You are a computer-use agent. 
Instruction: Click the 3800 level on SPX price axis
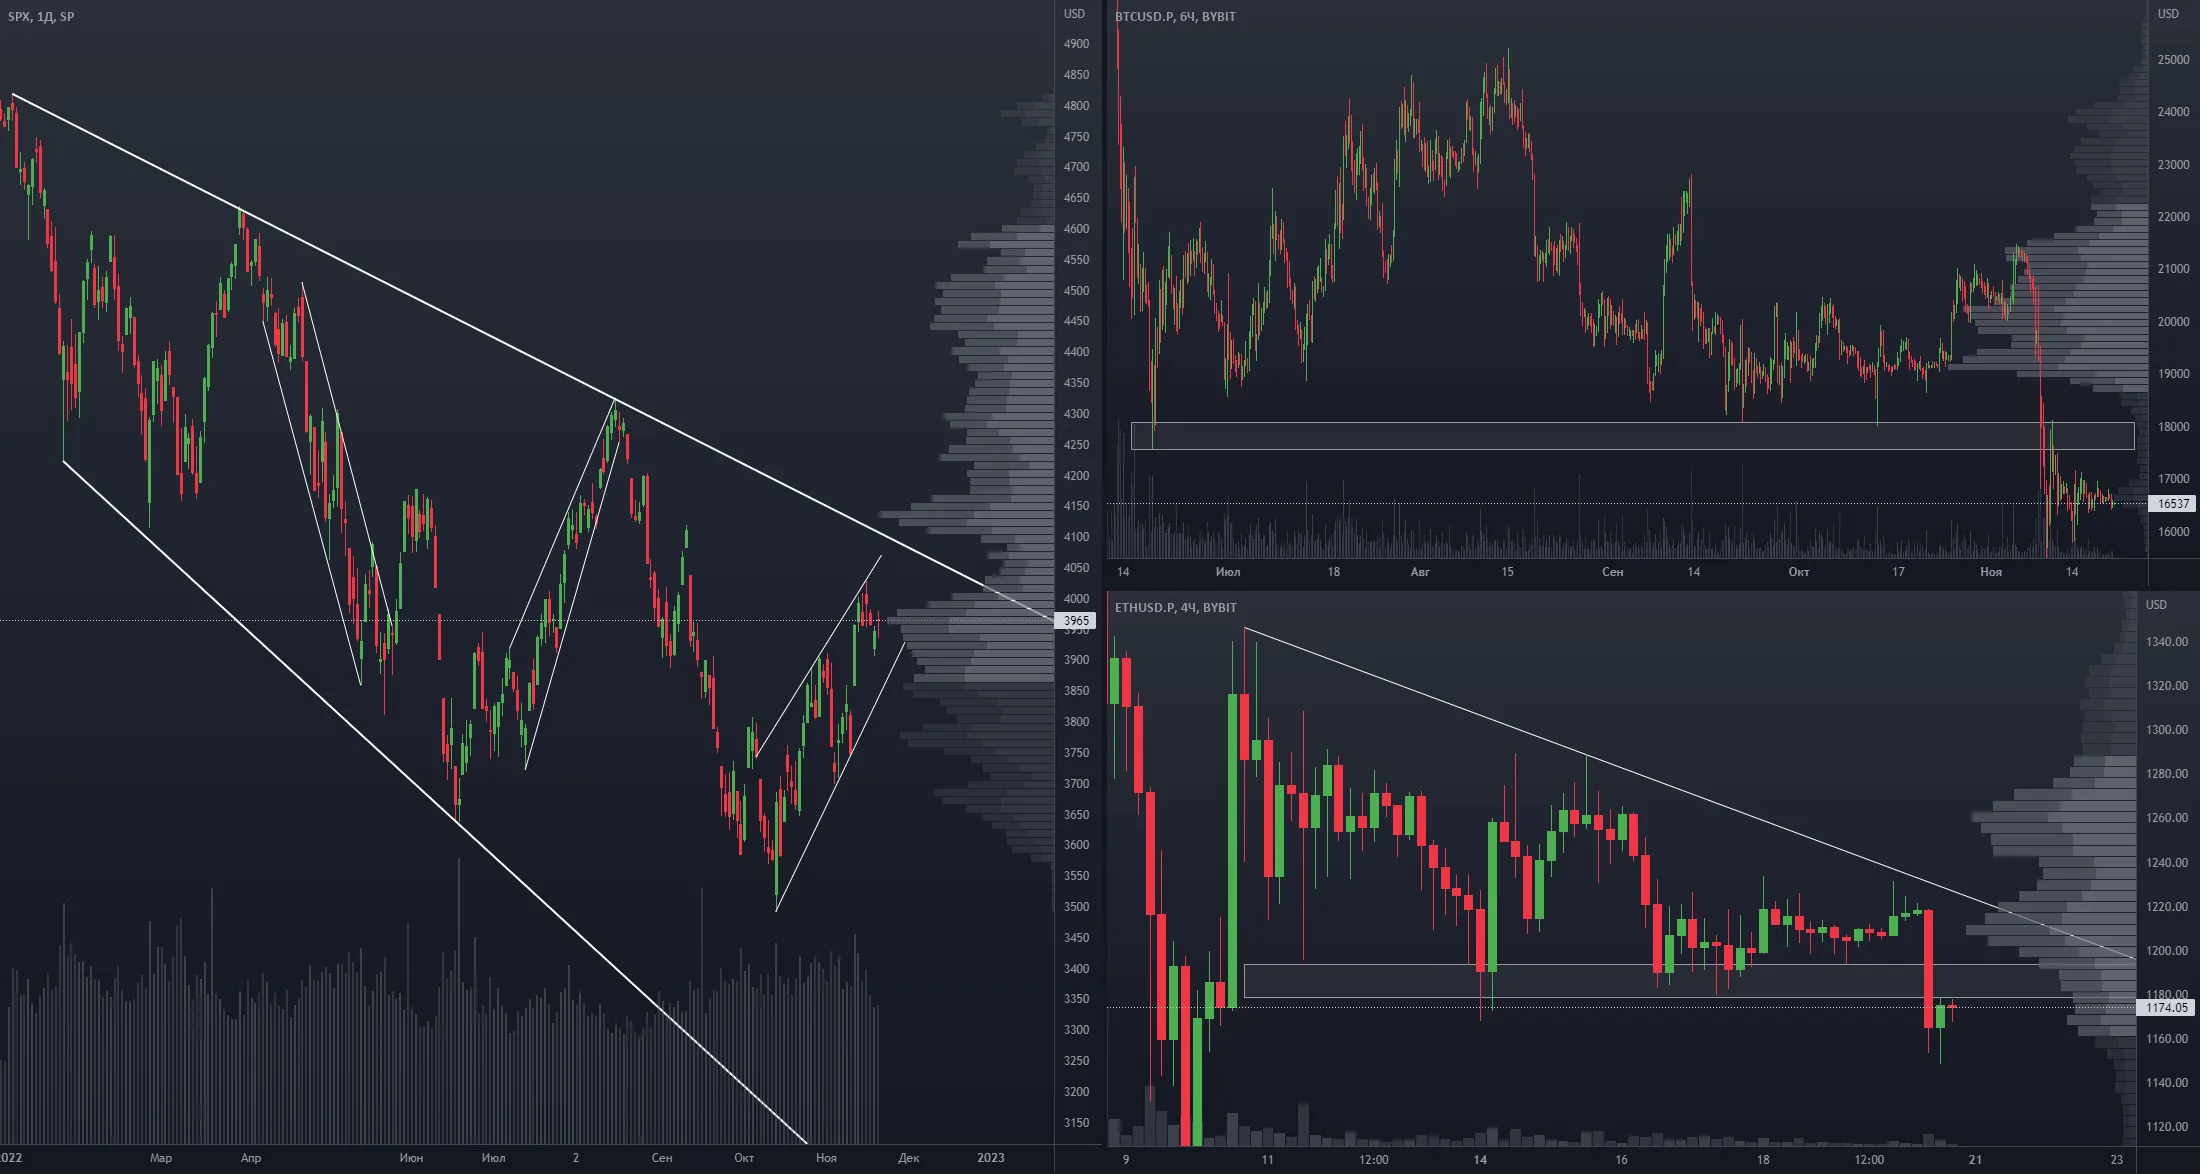(x=1077, y=722)
